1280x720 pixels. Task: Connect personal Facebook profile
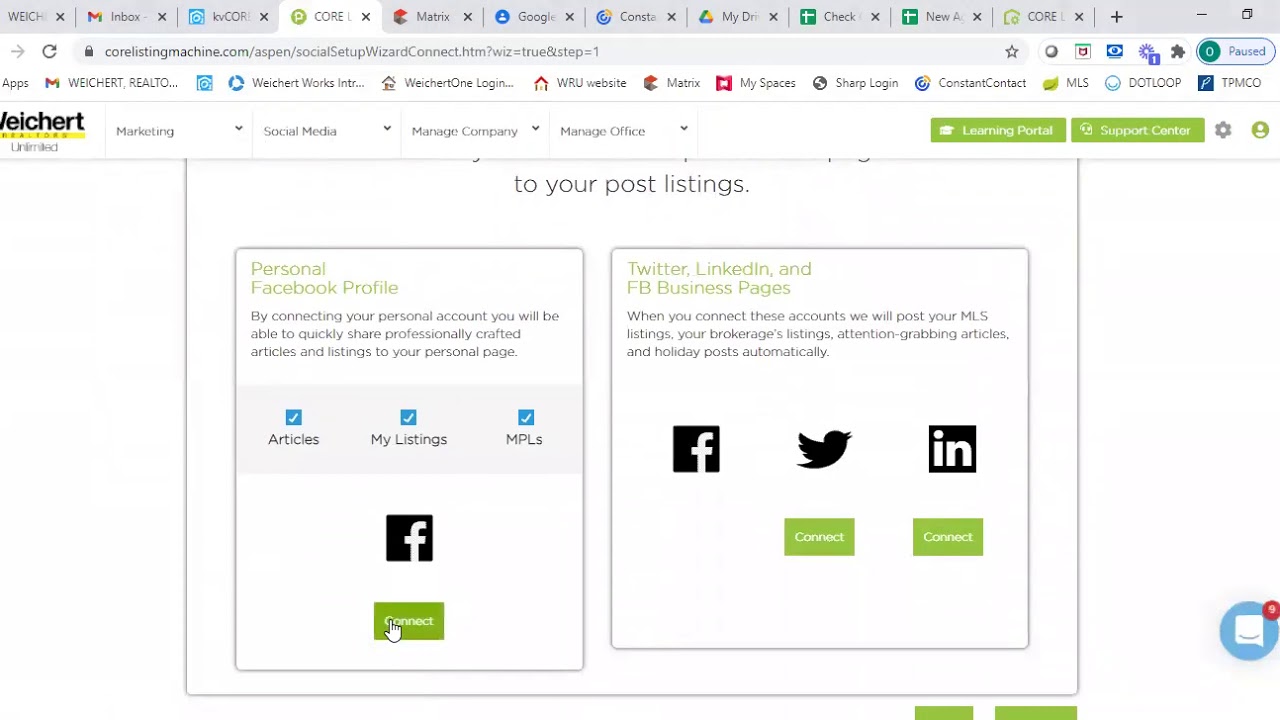[x=409, y=621]
